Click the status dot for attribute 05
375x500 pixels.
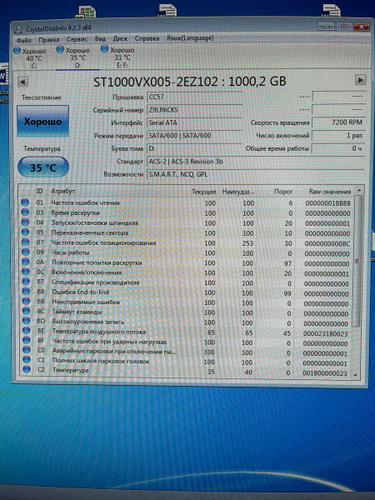[25, 232]
